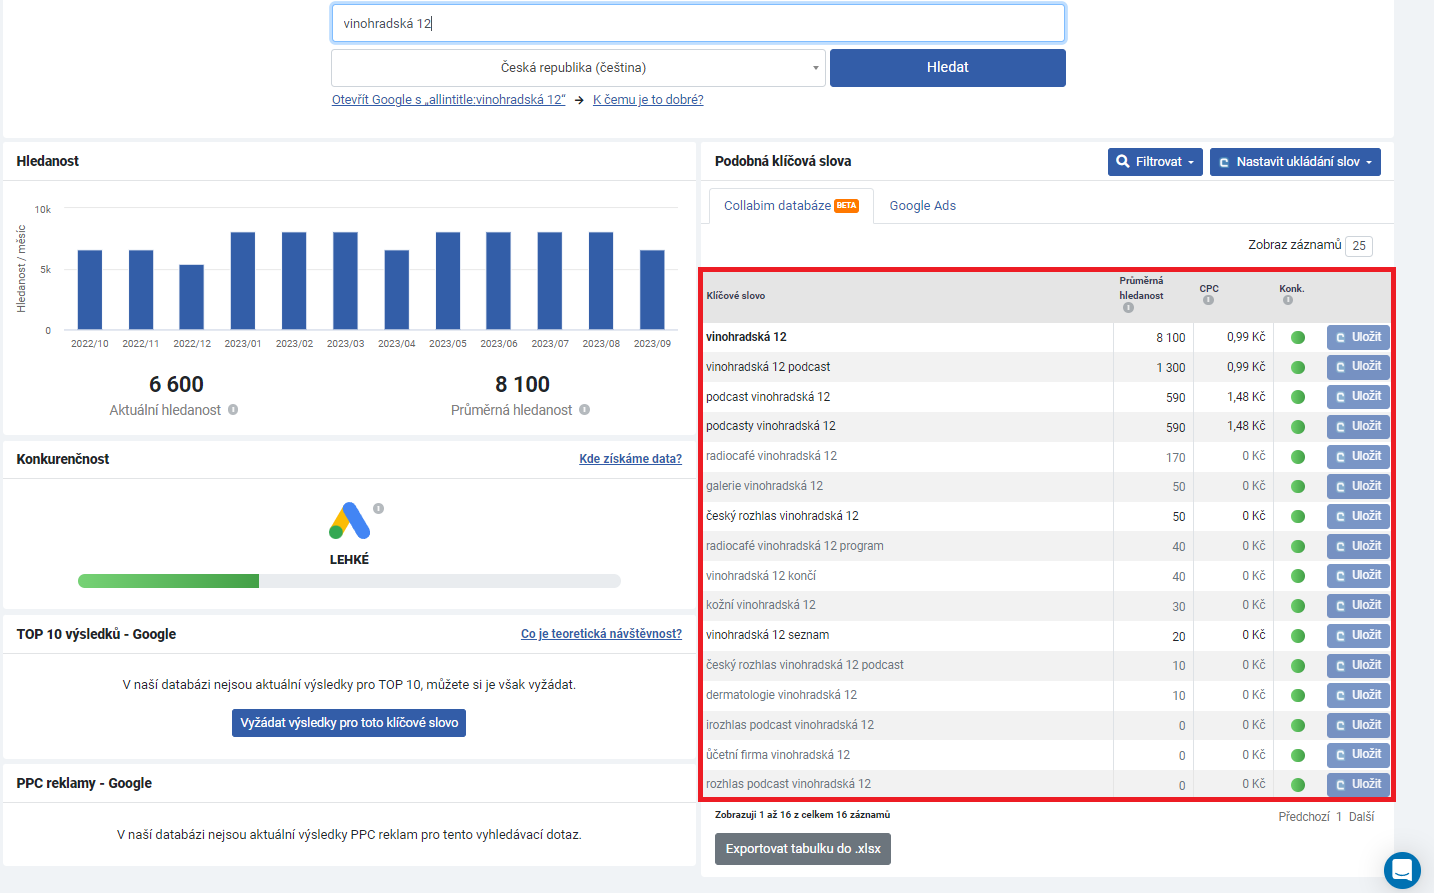Click search volume 1 300 for vinohradská 12 podcast
1434x893 pixels.
click(x=1171, y=368)
